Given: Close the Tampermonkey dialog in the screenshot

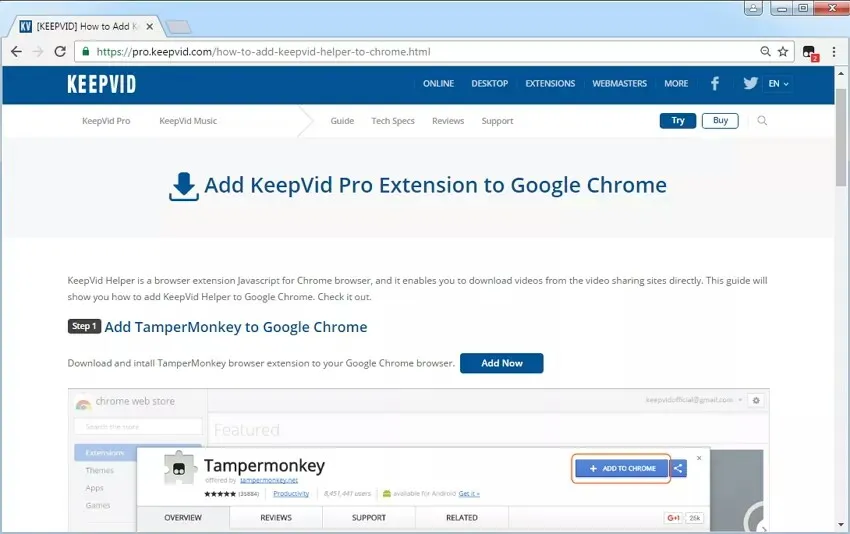Looking at the screenshot, I should click(x=699, y=458).
